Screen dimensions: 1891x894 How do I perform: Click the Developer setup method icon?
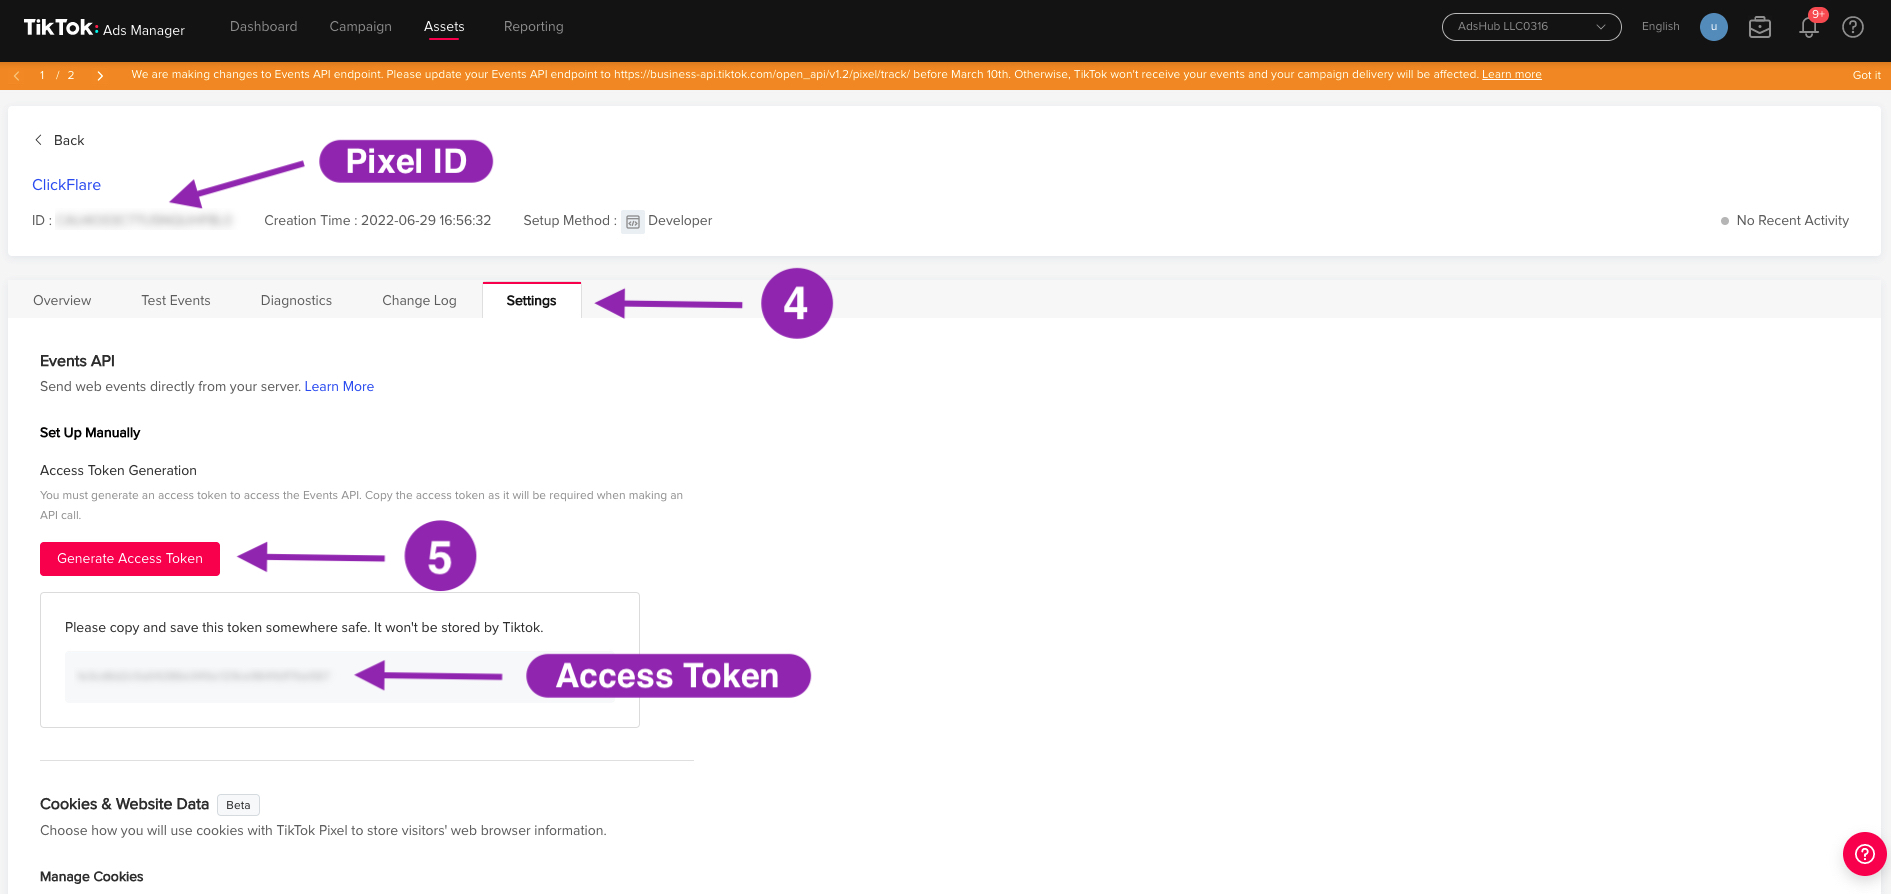click(632, 221)
